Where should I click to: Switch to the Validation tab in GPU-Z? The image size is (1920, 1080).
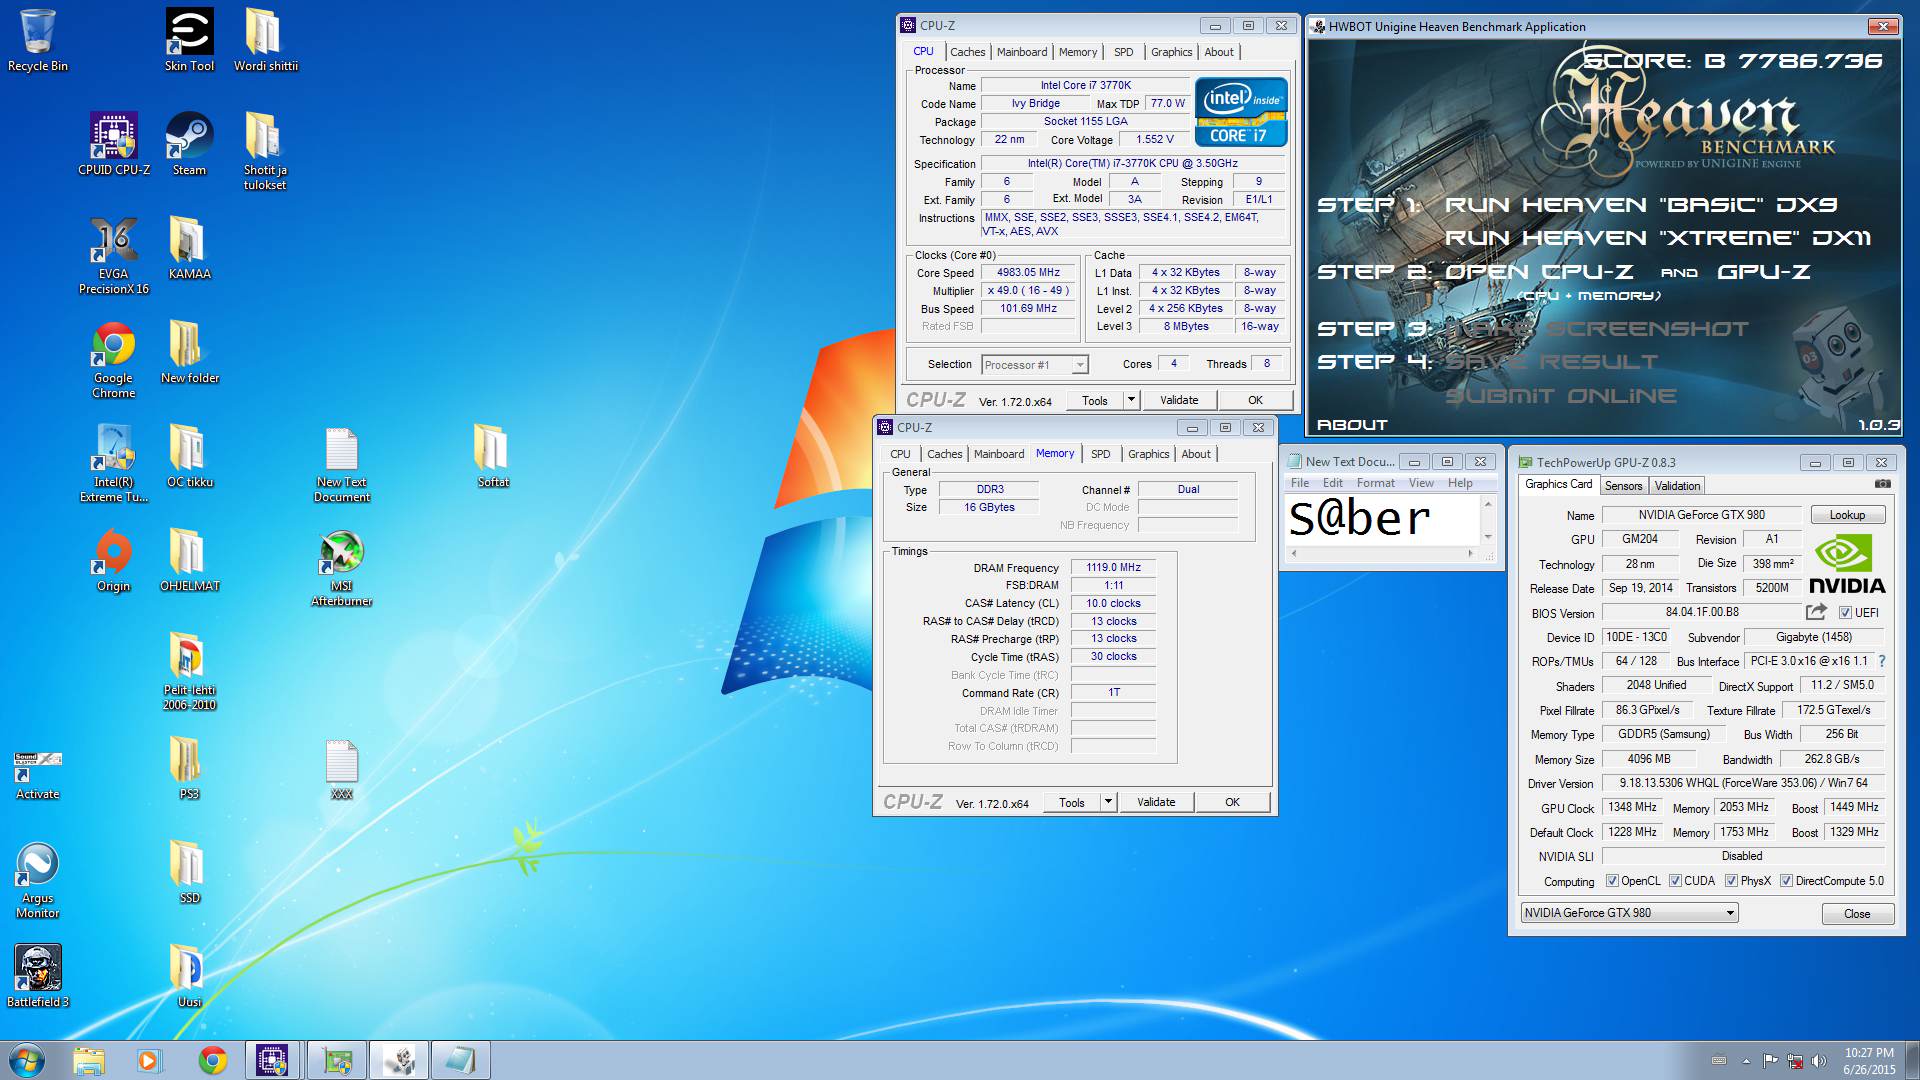1677,486
